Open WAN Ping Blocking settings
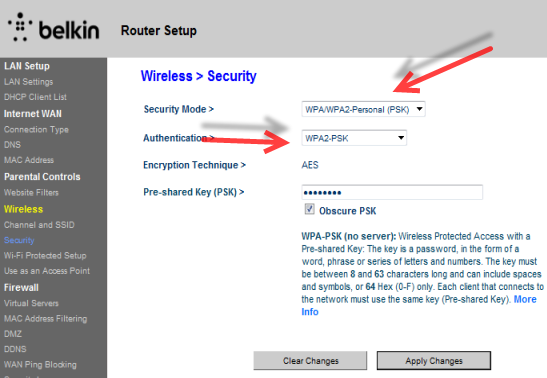 pyautogui.click(x=40, y=365)
